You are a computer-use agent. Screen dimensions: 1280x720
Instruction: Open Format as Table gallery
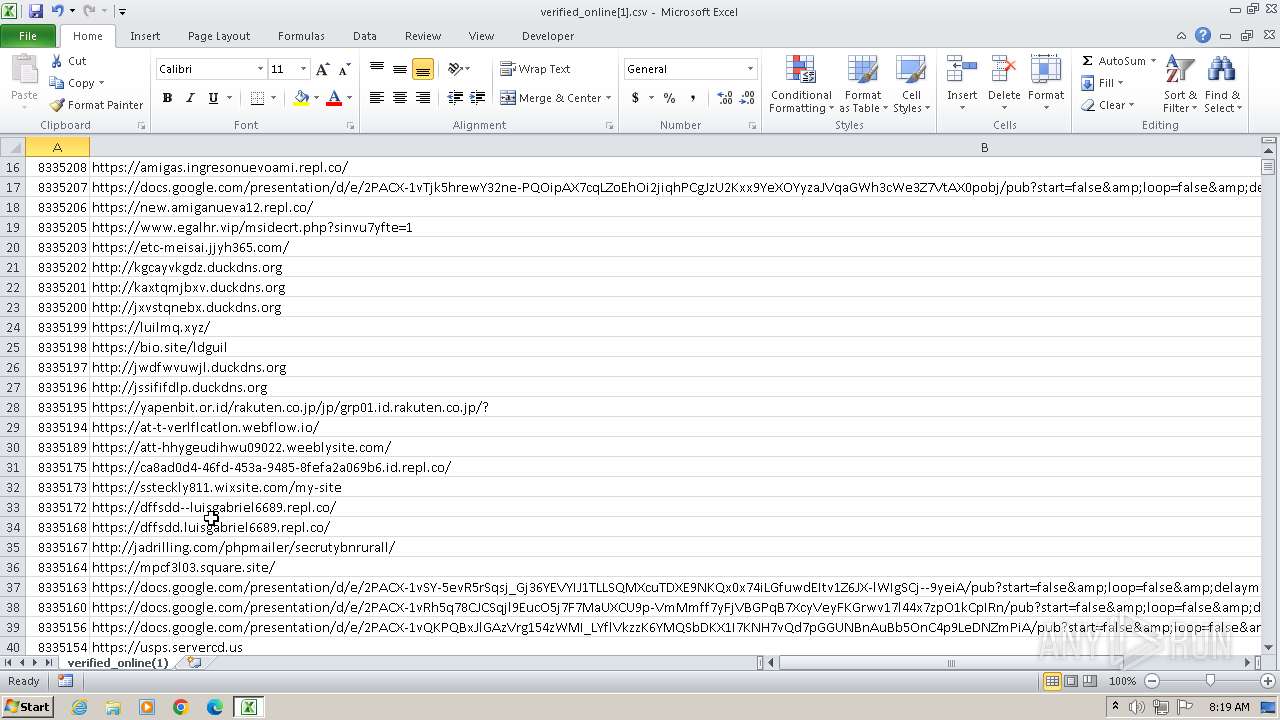click(x=862, y=85)
